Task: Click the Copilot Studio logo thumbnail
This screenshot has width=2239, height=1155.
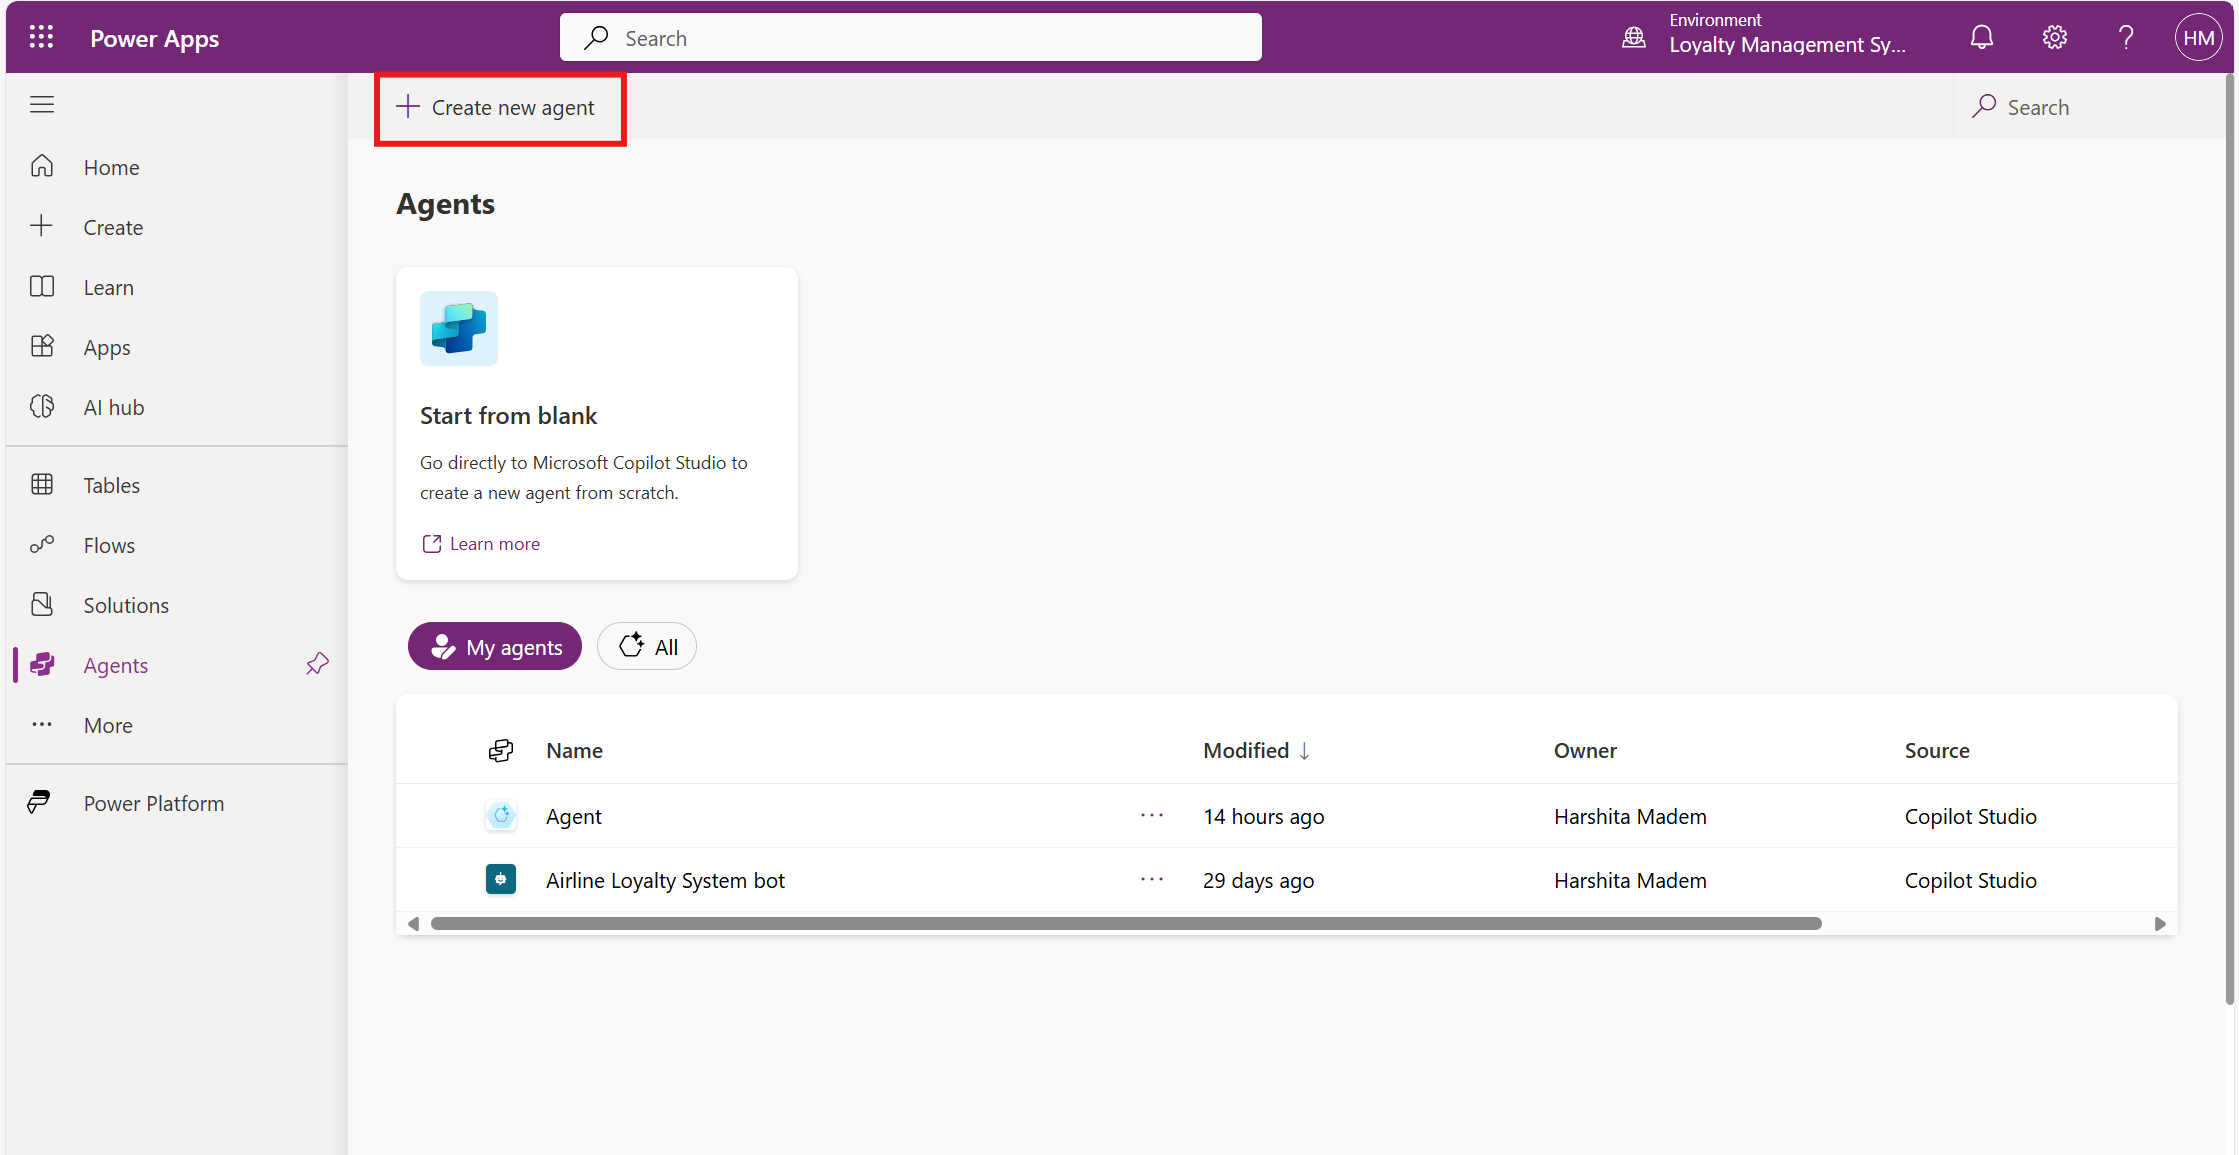Action: [459, 328]
